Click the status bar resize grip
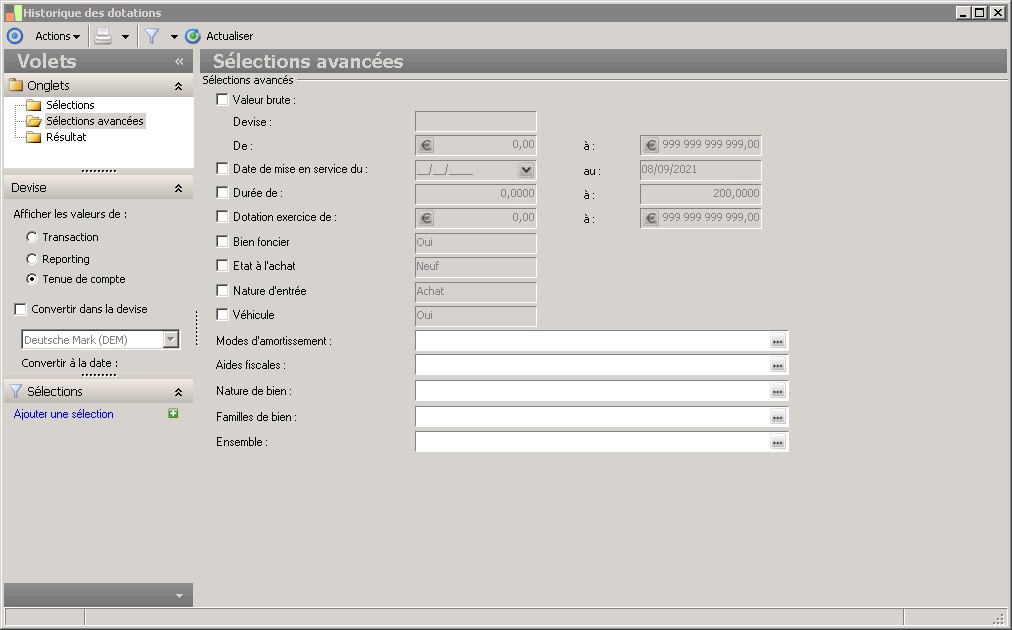Image resolution: width=1012 pixels, height=630 pixels. (x=999, y=618)
